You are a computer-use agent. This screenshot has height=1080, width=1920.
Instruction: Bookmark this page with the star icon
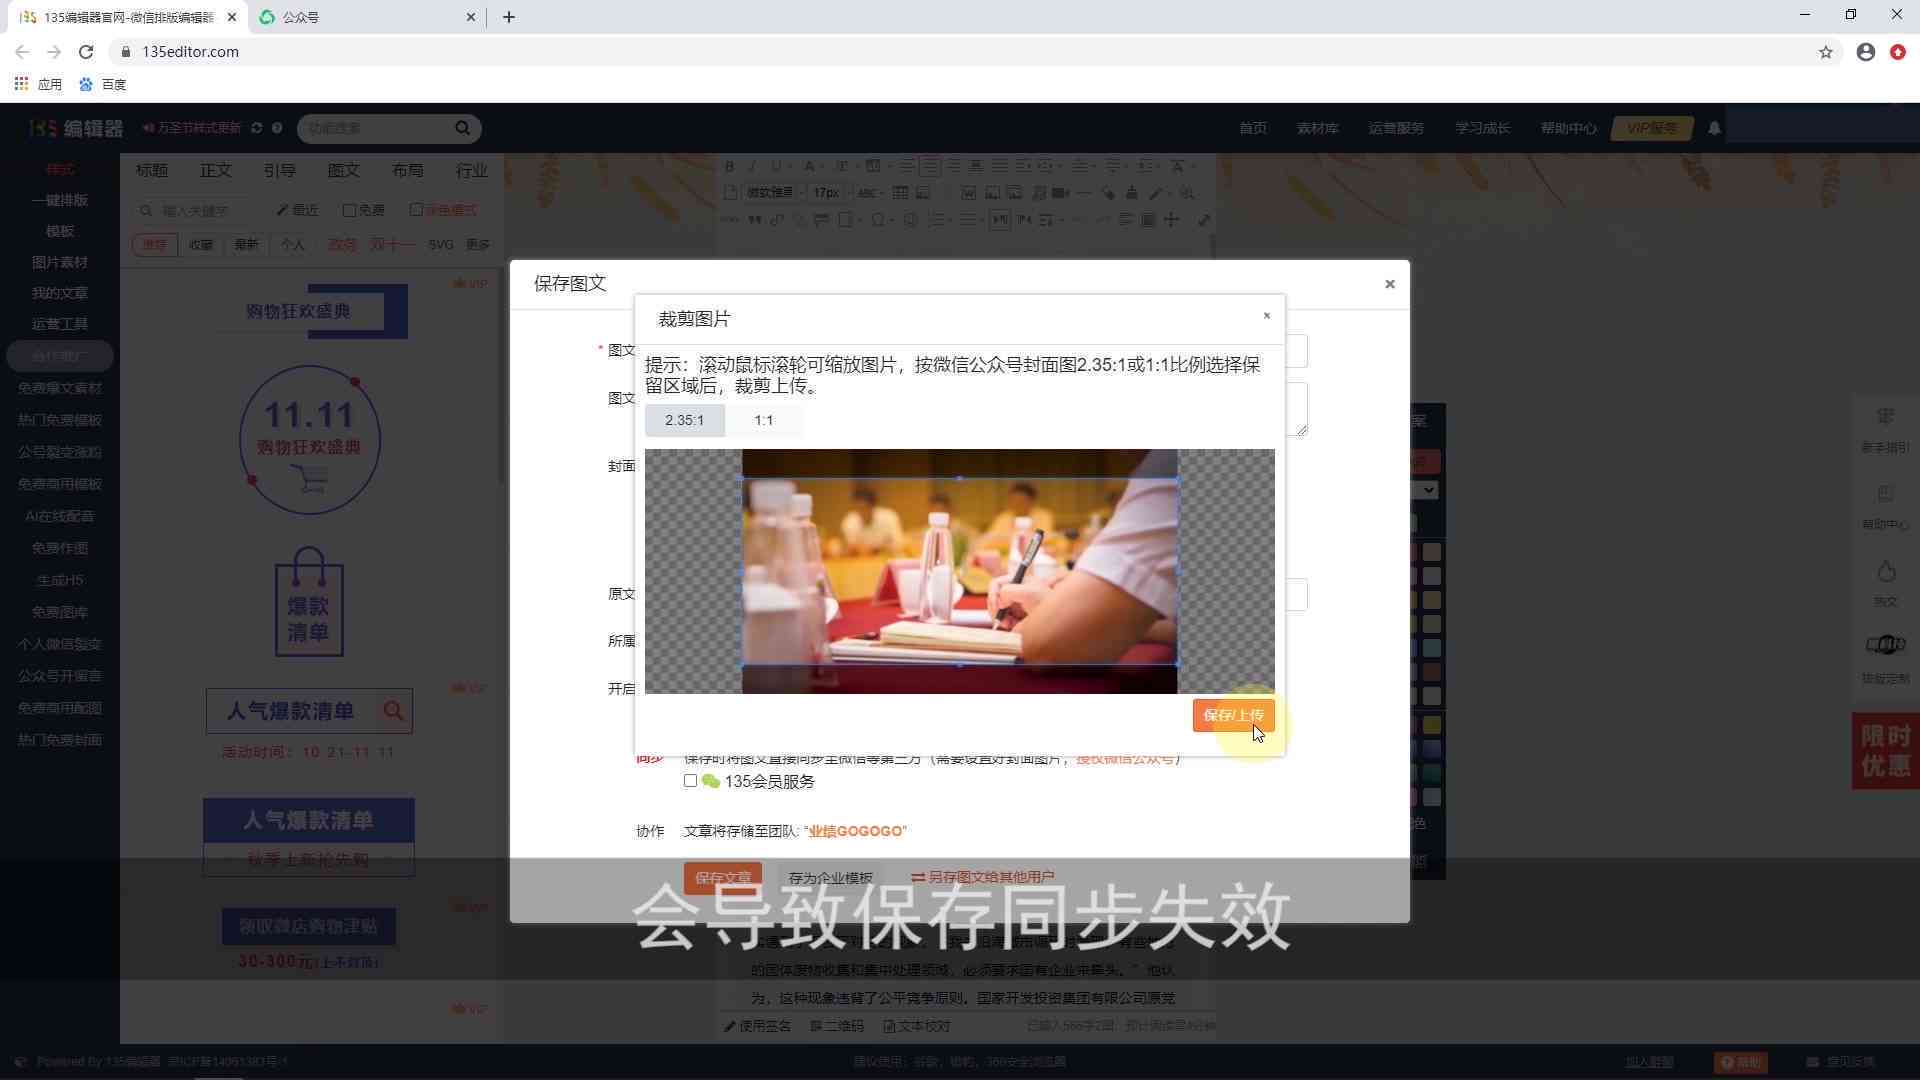[1826, 52]
